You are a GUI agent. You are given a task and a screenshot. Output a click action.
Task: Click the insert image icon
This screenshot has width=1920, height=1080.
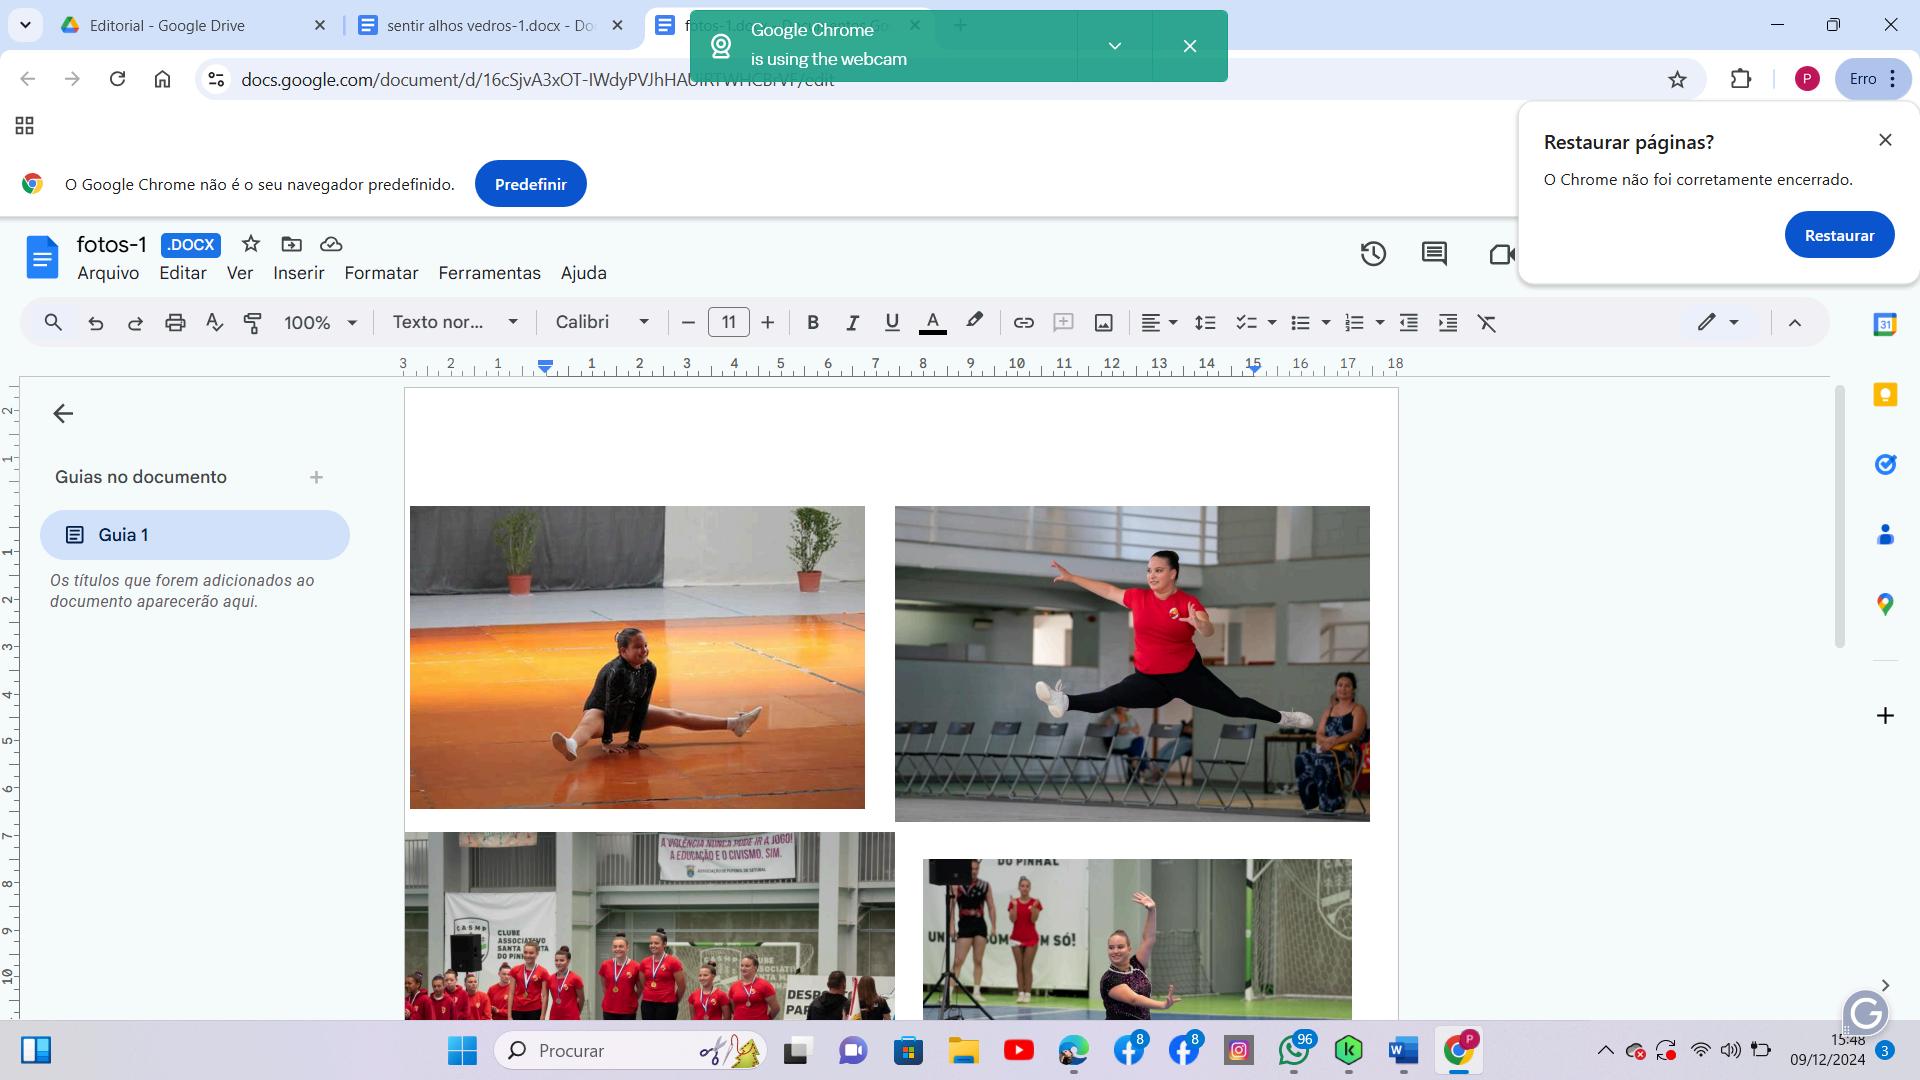1103,323
